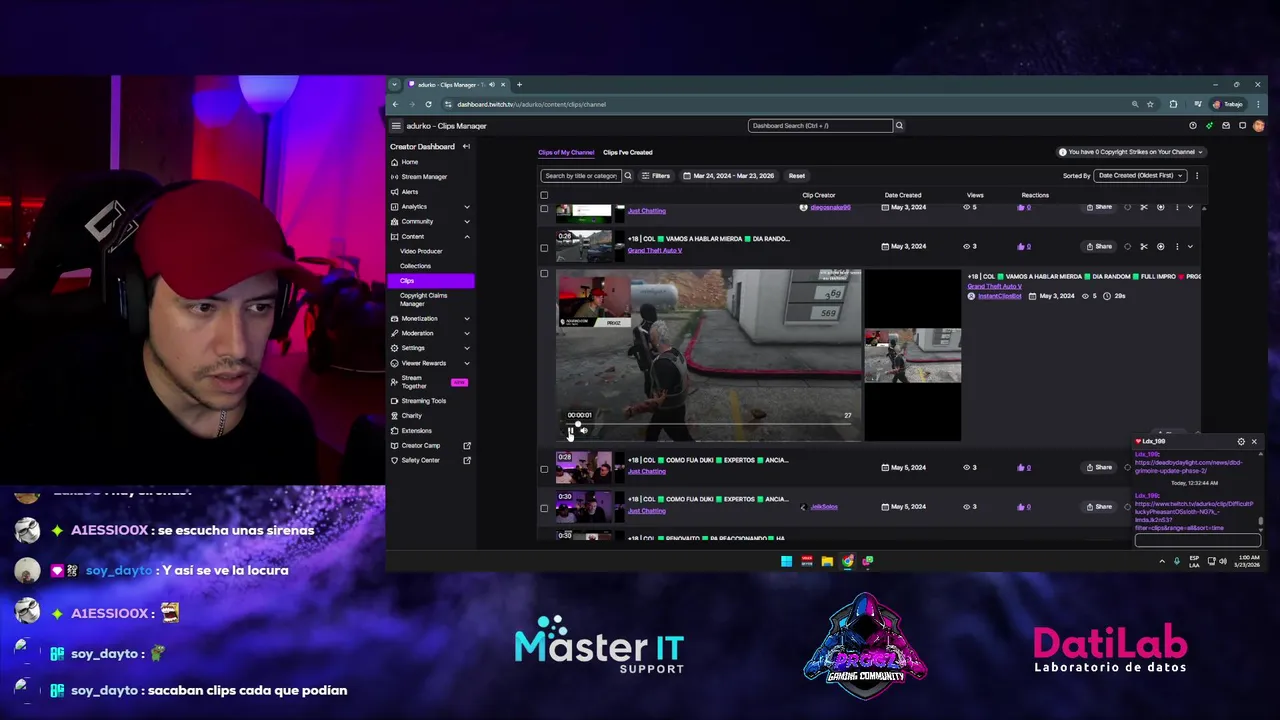
Task: Open the green sparkle icon in the header
Action: click(1209, 126)
